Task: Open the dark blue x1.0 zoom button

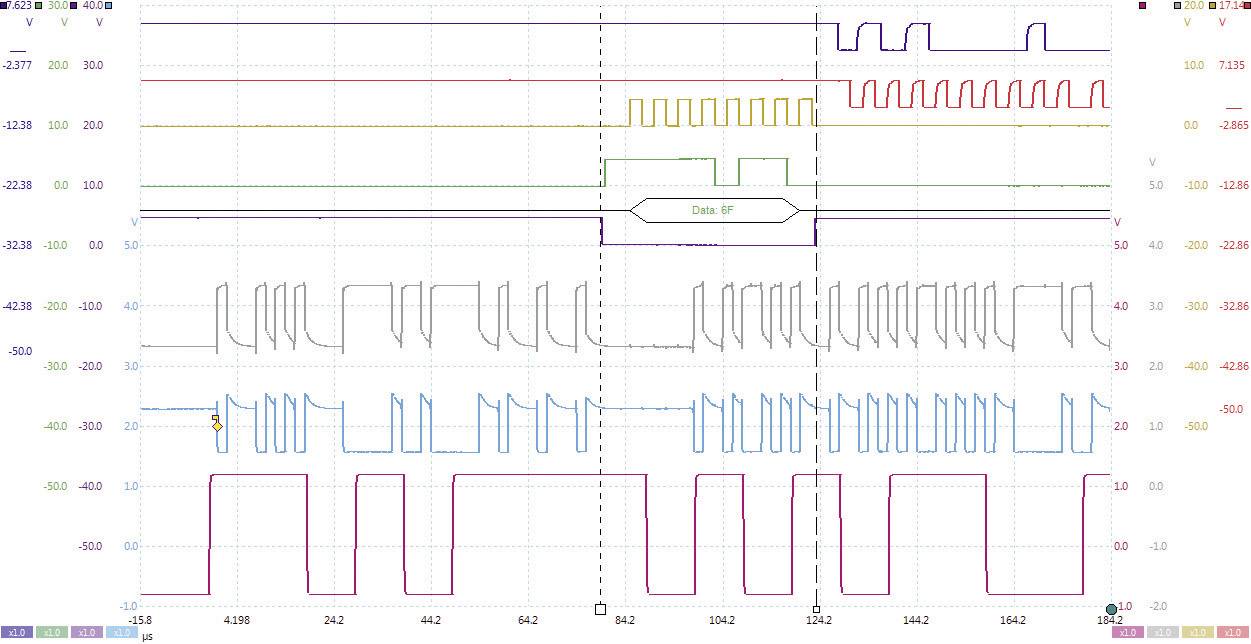Action: pos(17,633)
